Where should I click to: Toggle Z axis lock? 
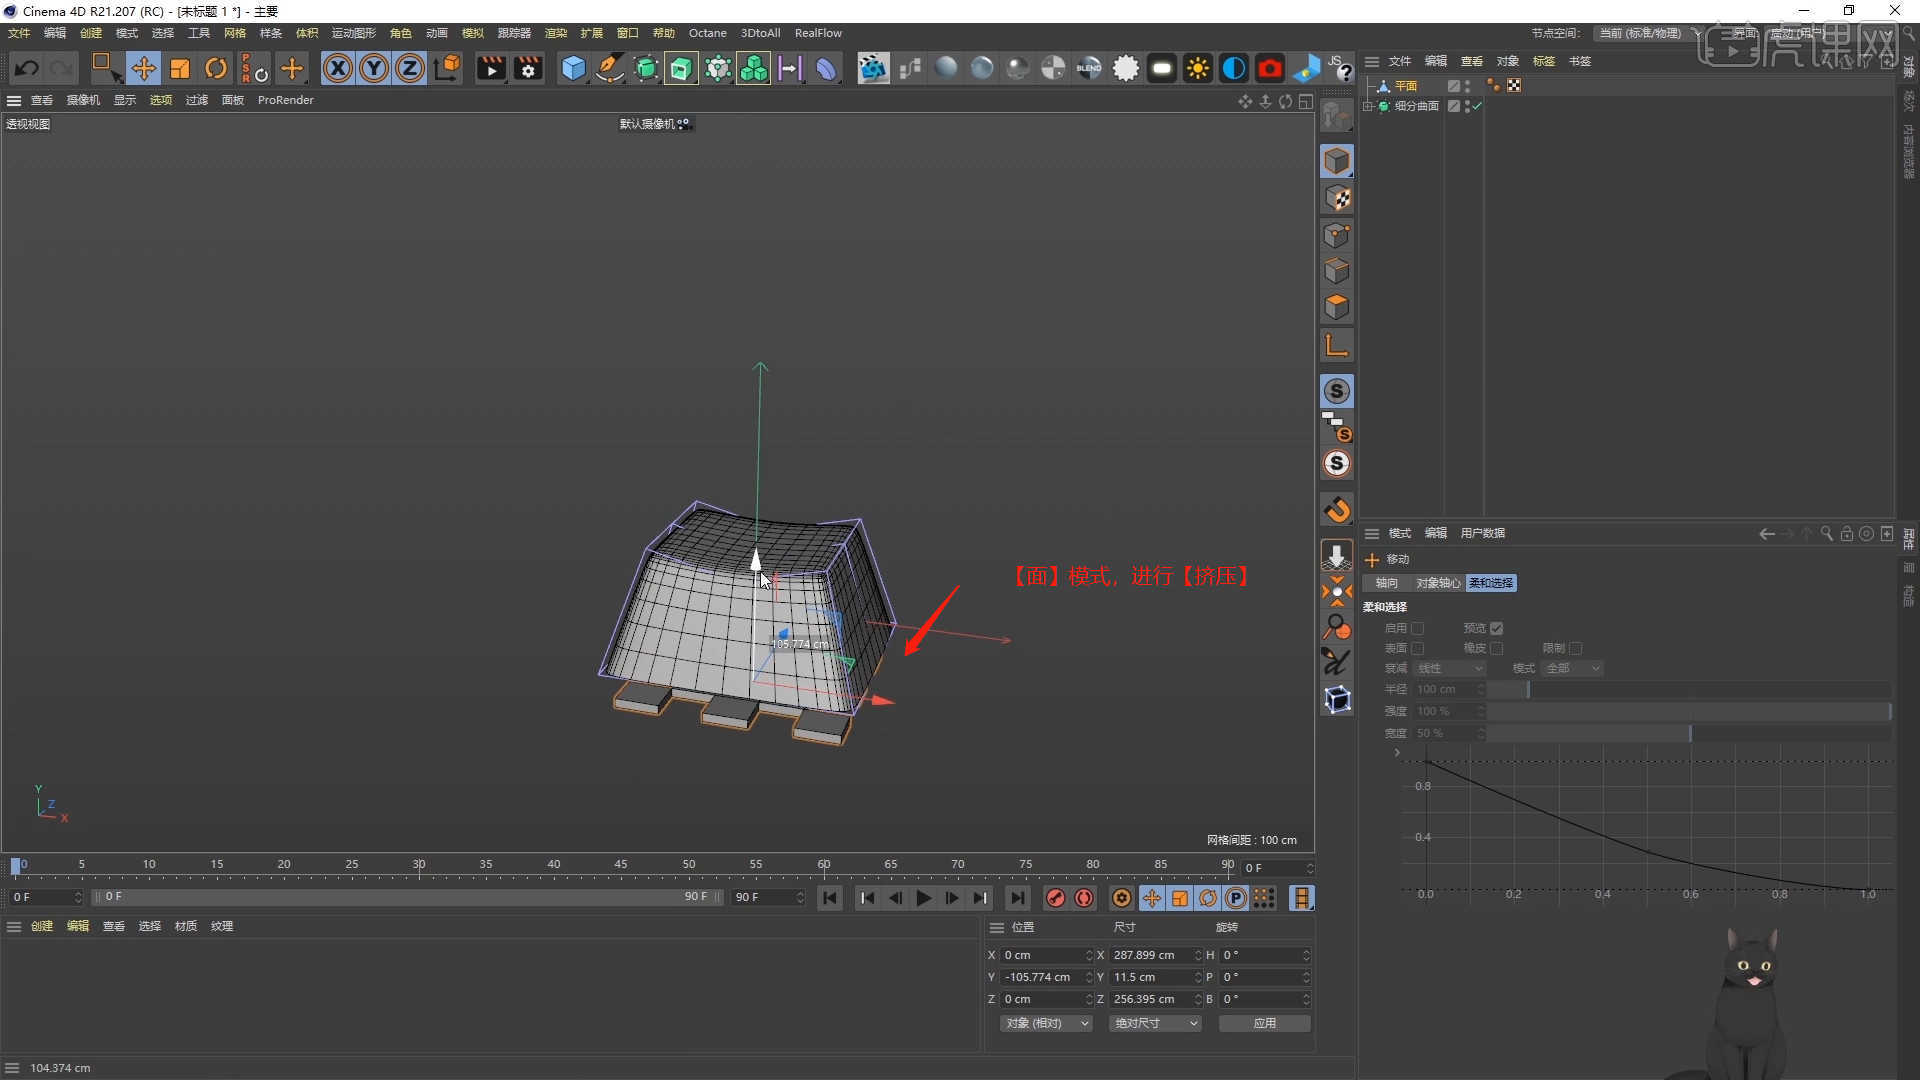pyautogui.click(x=410, y=69)
